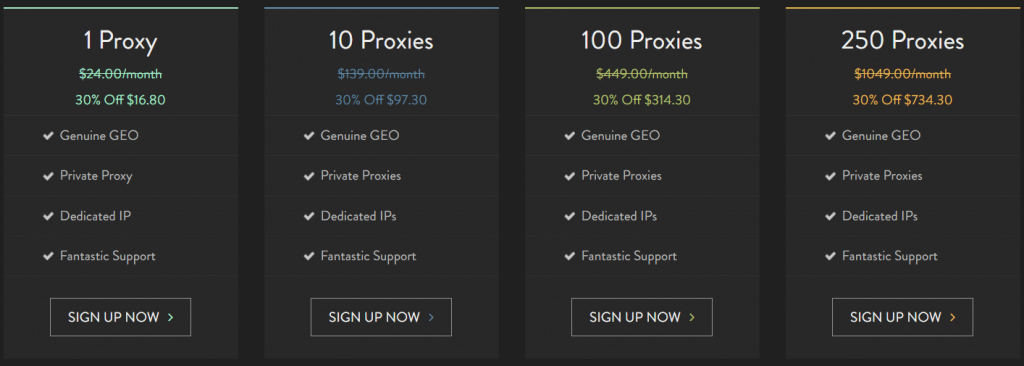Viewport: 1024px width, 366px height.
Task: Click checkmark beside Dedicated IPs in 250 Proxies plan
Action: pyautogui.click(x=829, y=216)
